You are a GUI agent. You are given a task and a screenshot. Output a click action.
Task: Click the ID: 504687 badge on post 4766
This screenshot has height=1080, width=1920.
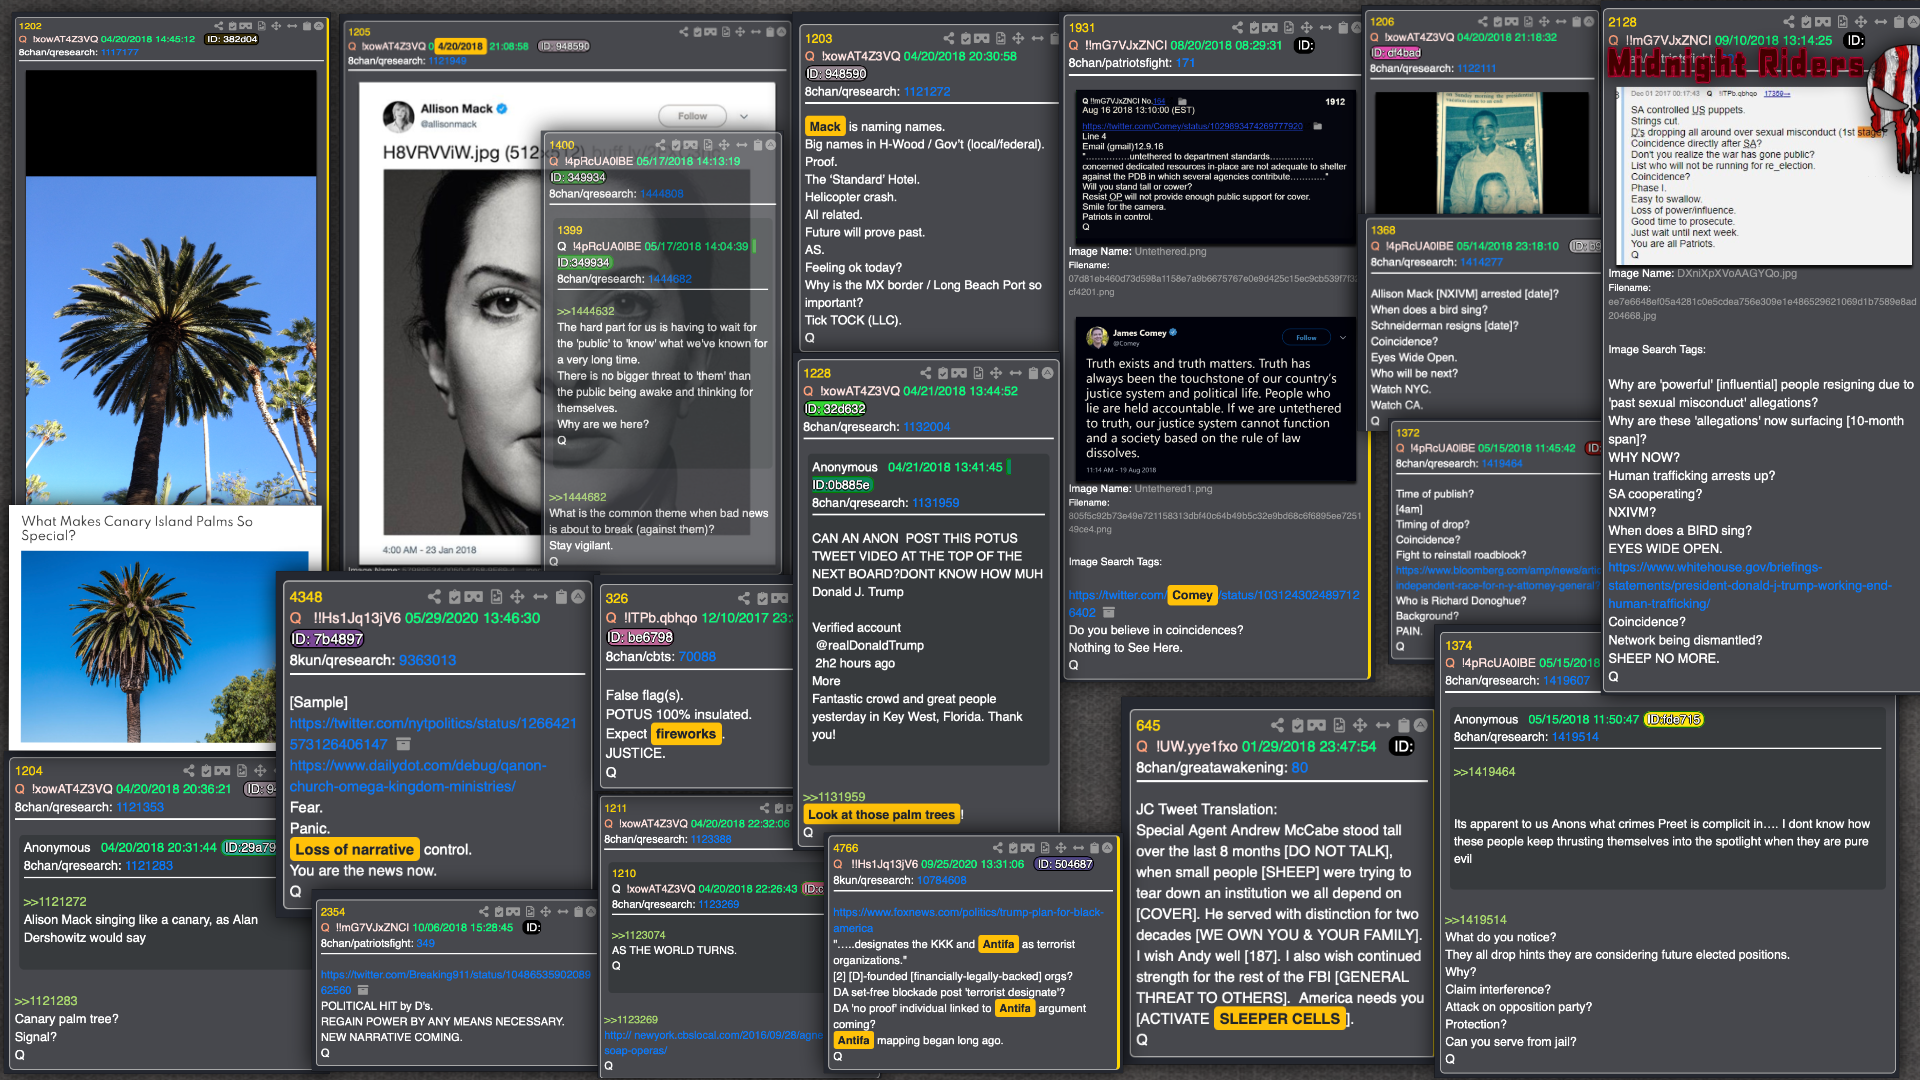[x=1064, y=864]
